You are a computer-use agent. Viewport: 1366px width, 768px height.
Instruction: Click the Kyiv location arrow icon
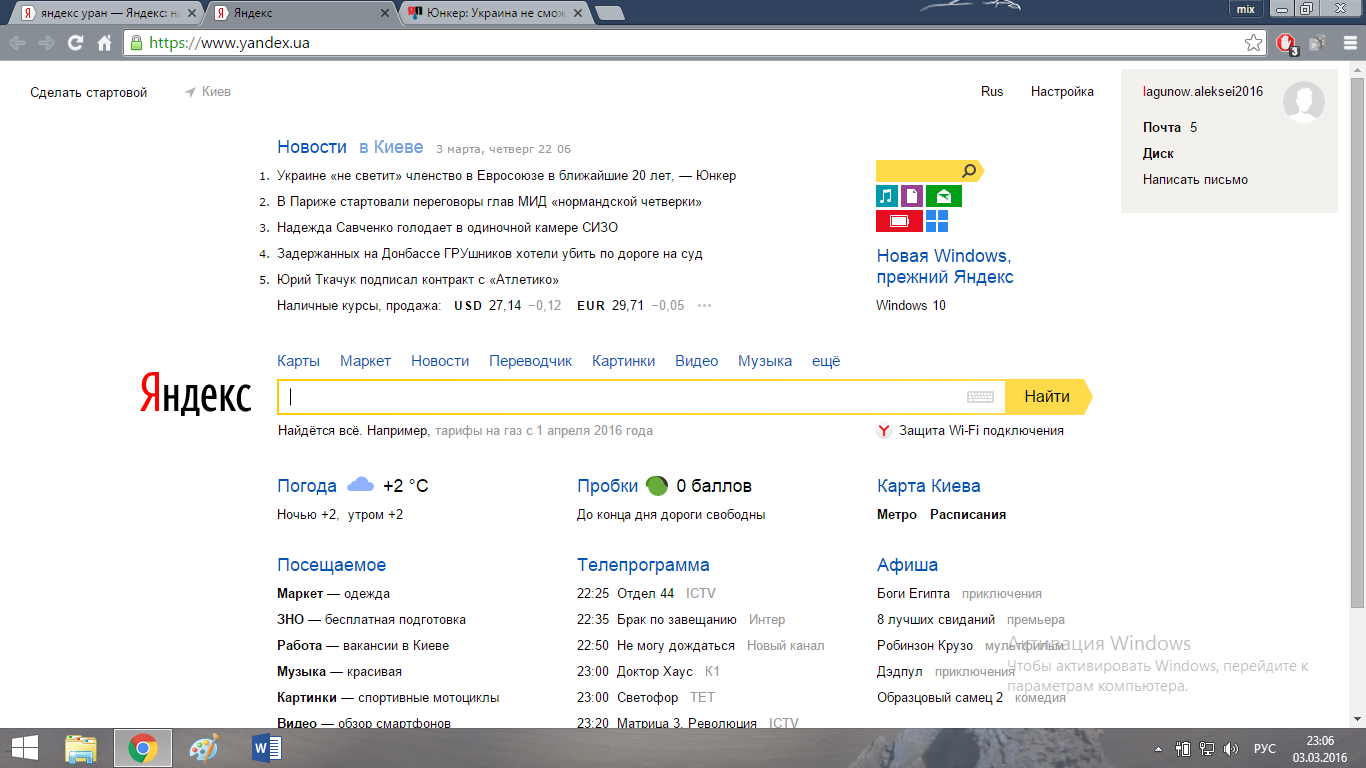point(190,92)
